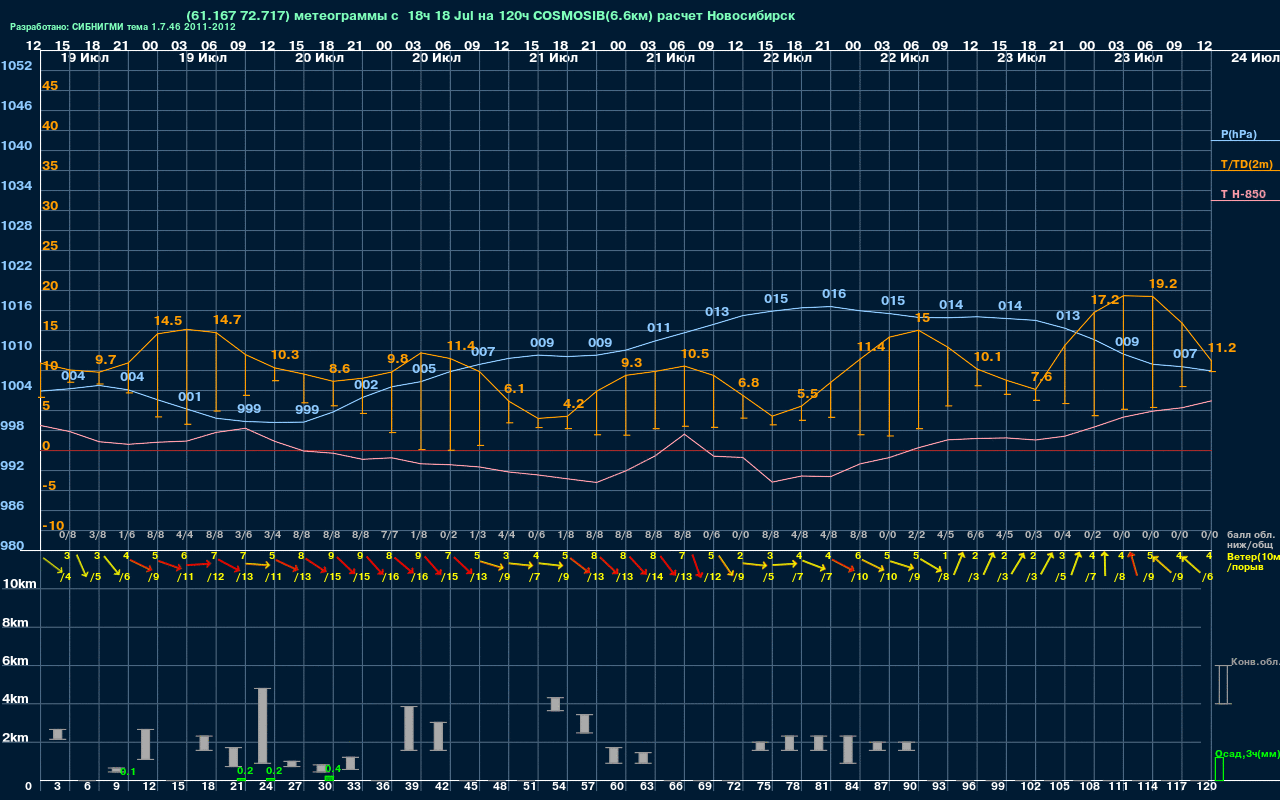Viewport: 1280px width, 800px height.
Task: Click the forecast hour 120 on bottom axis
Action: point(1206,787)
